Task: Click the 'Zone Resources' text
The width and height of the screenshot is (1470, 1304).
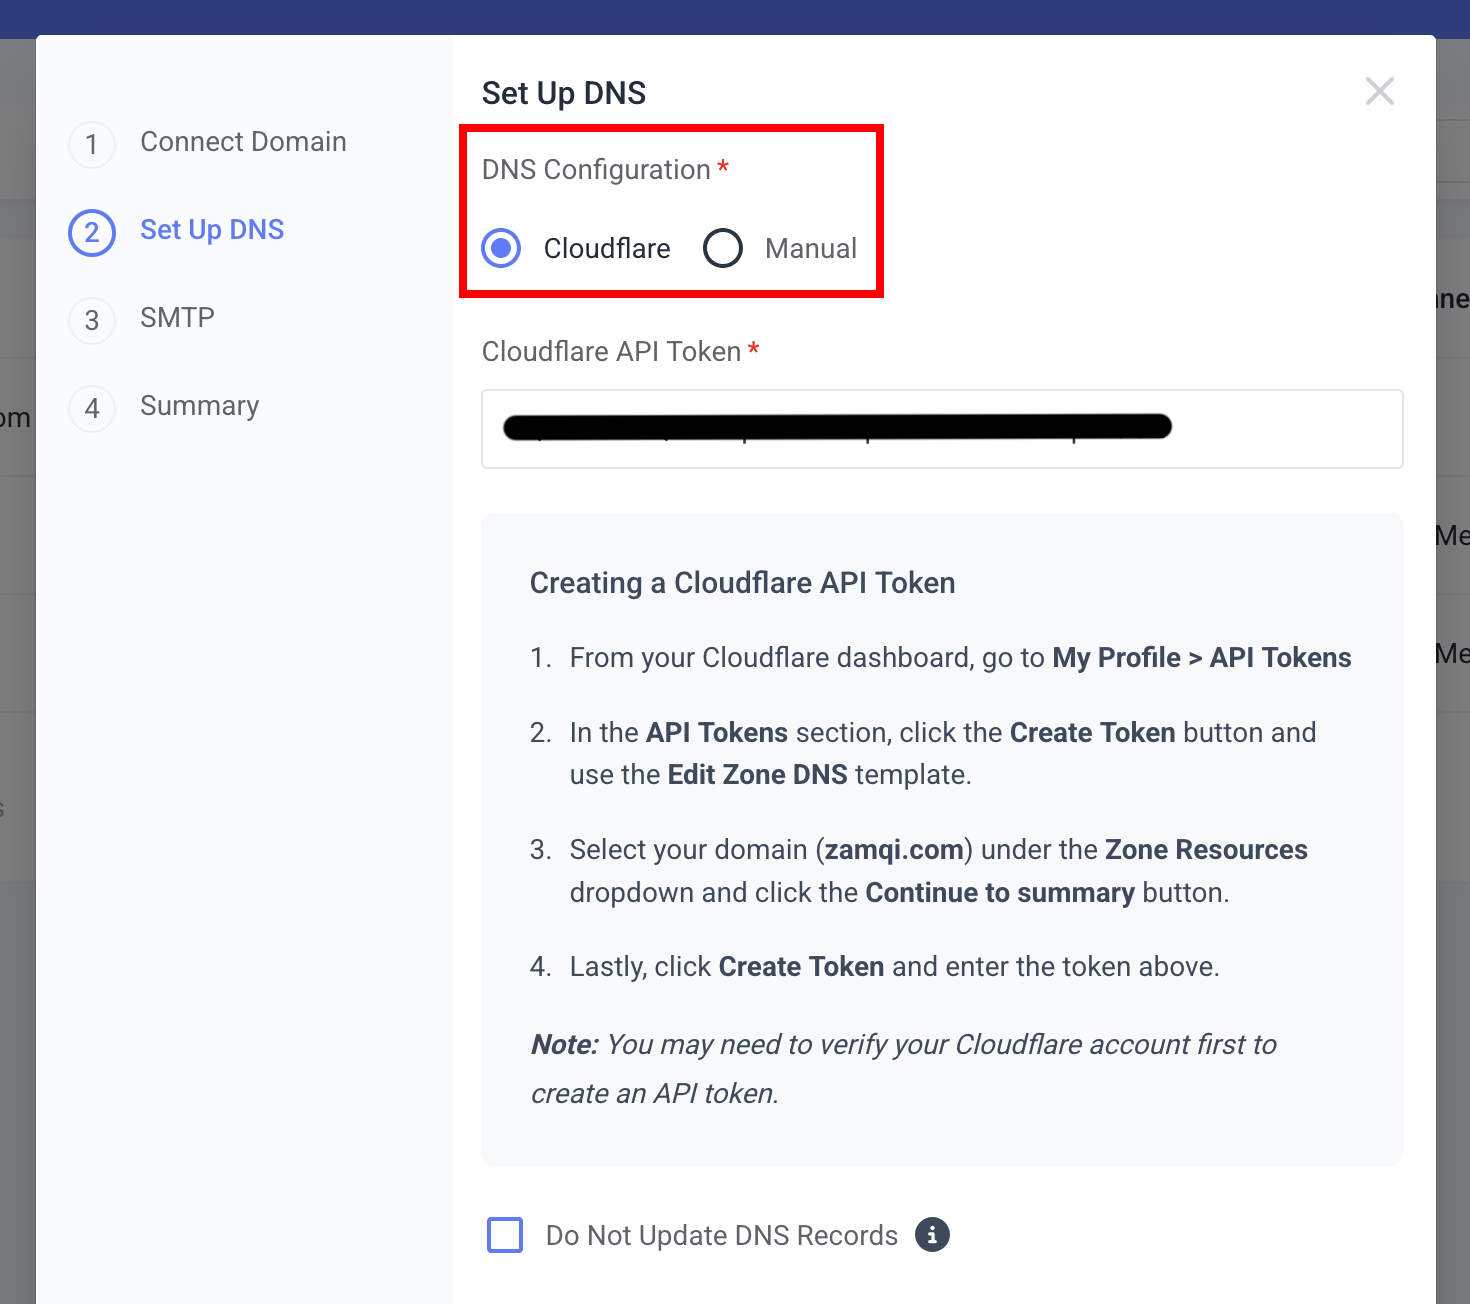Action: point(1206,850)
